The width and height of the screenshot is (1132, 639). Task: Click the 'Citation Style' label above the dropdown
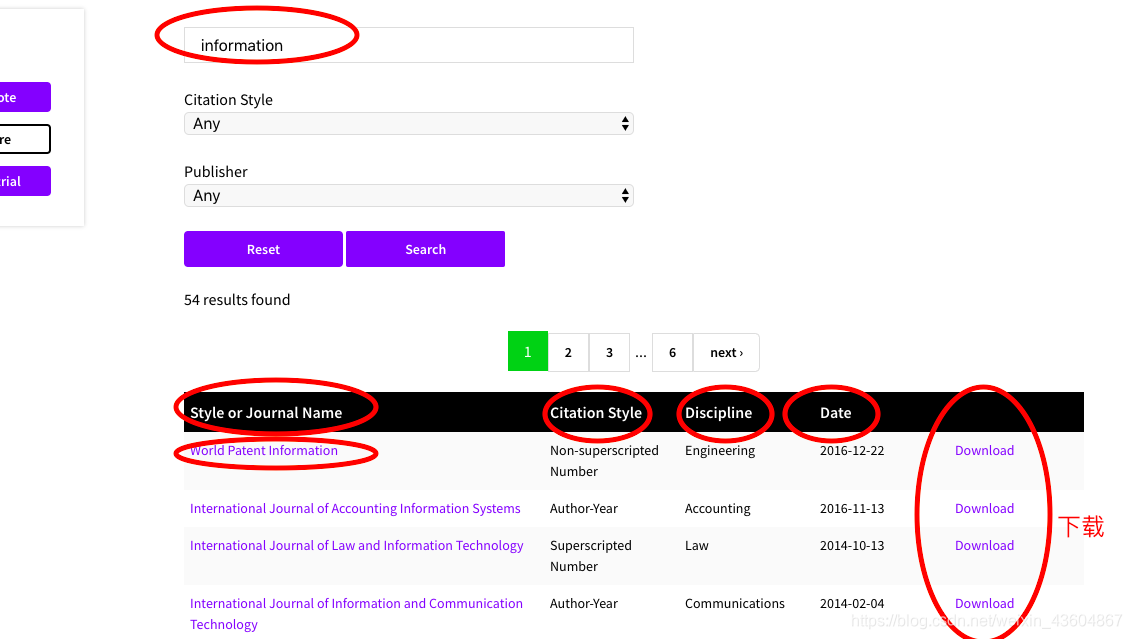tap(228, 100)
